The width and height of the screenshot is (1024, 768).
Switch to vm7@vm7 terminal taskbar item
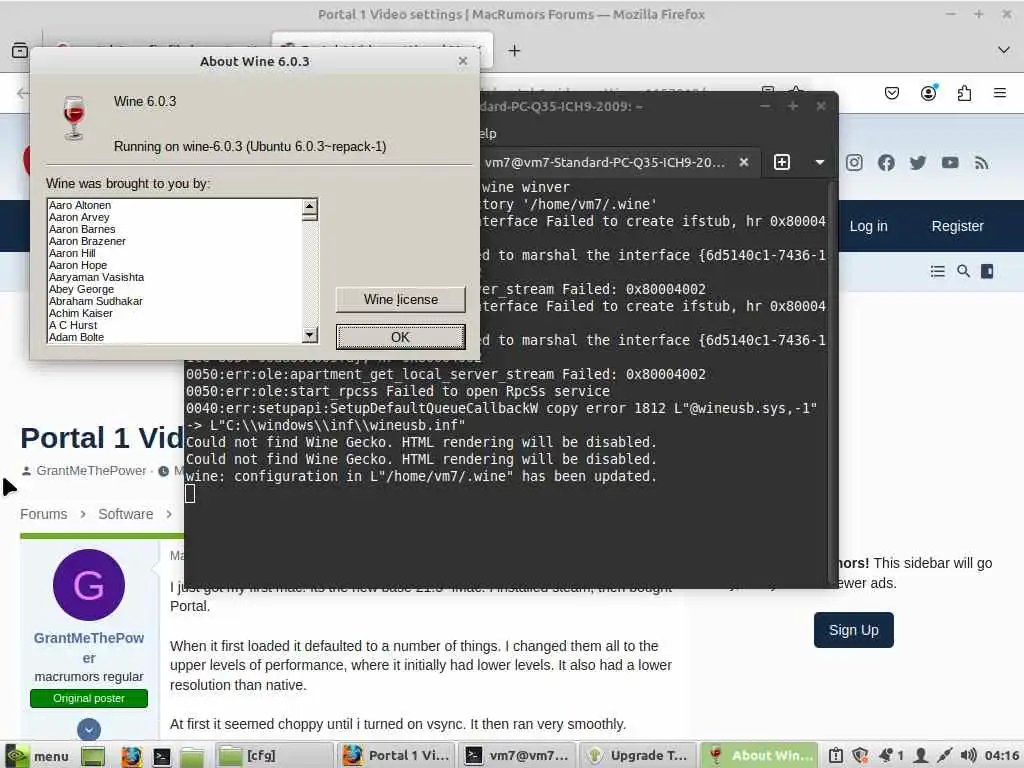(x=517, y=756)
